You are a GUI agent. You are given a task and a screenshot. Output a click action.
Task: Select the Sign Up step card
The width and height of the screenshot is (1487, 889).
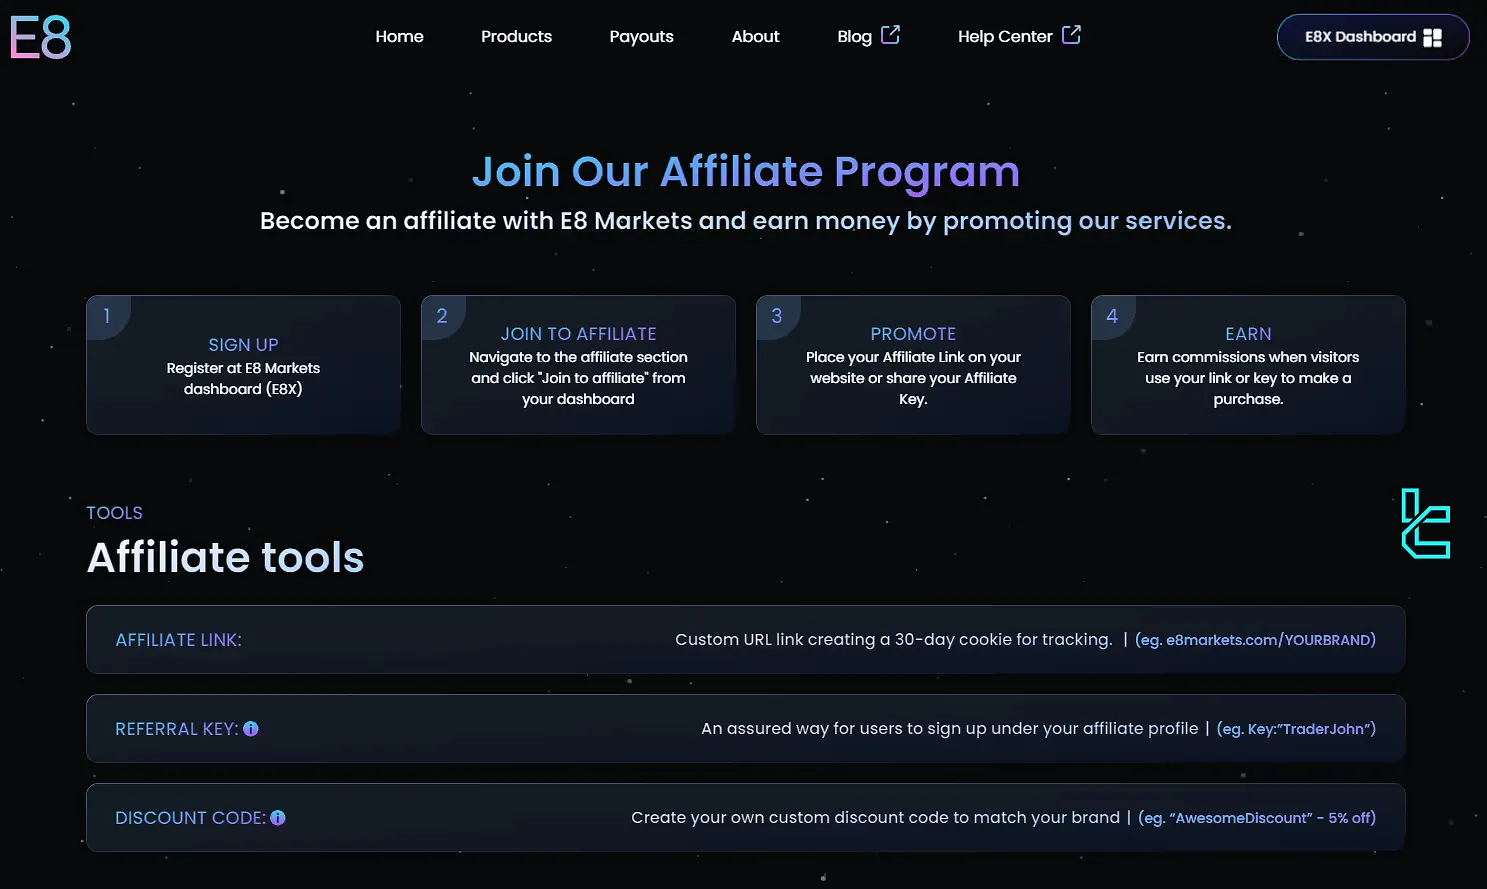243,365
